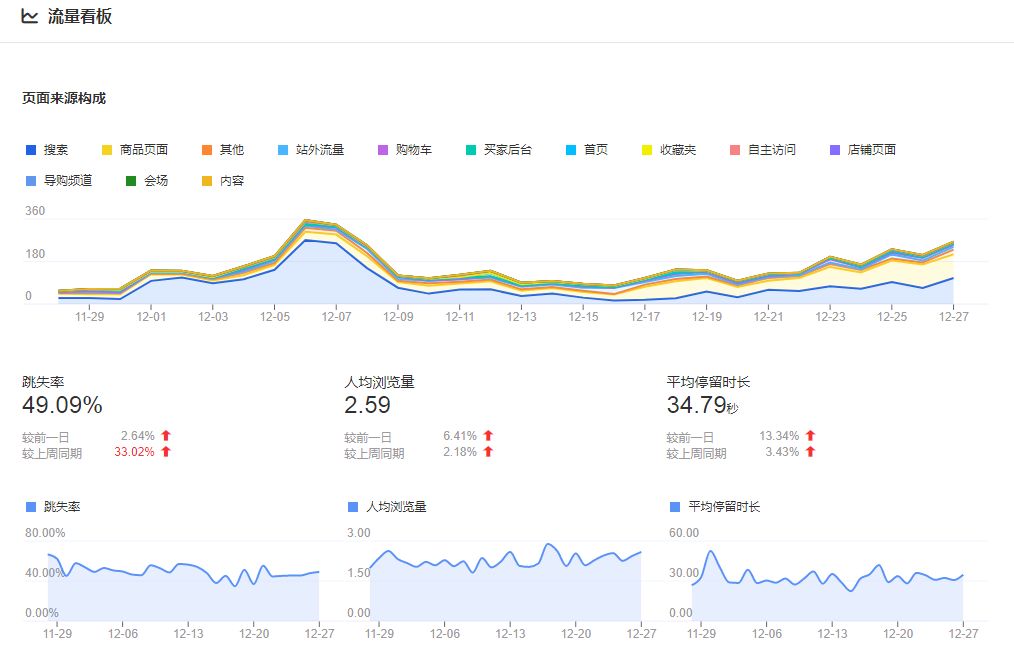Select the 内容 legend label
The height and width of the screenshot is (667, 1014).
(232, 181)
